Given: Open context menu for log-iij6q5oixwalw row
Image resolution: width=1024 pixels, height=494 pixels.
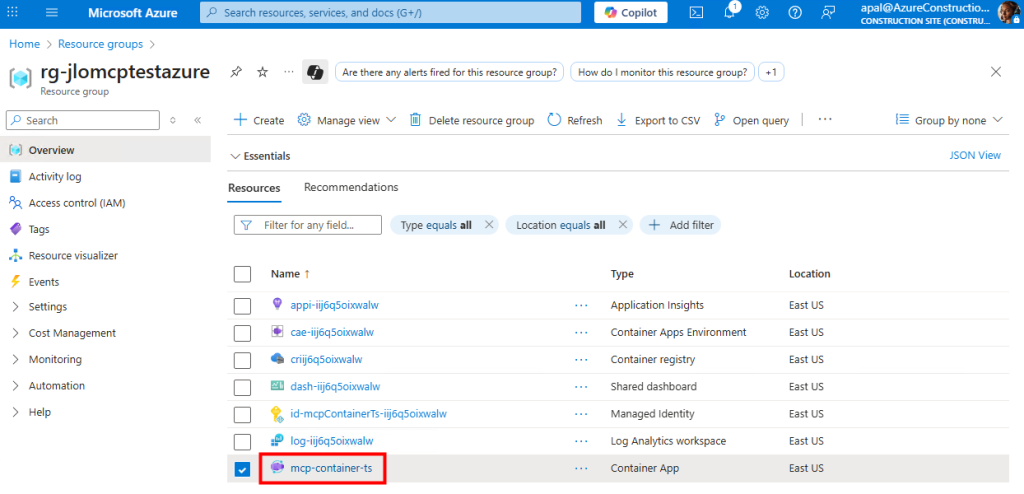Looking at the screenshot, I should (581, 441).
